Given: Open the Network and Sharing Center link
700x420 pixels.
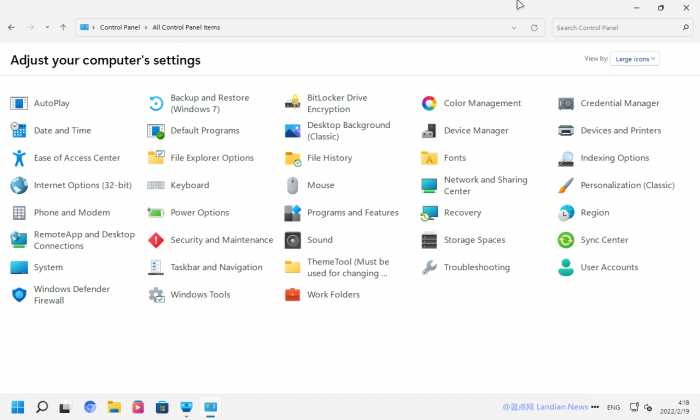Looking at the screenshot, I should pos(484,185).
